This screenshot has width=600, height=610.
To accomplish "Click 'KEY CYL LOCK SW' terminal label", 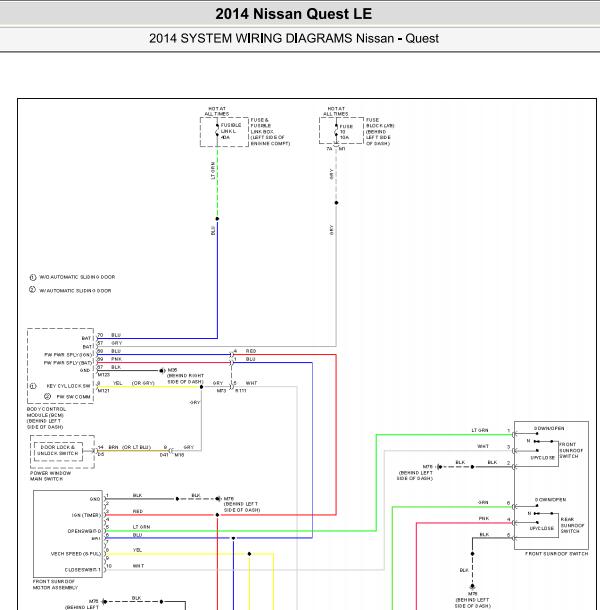I will click(x=68, y=386).
